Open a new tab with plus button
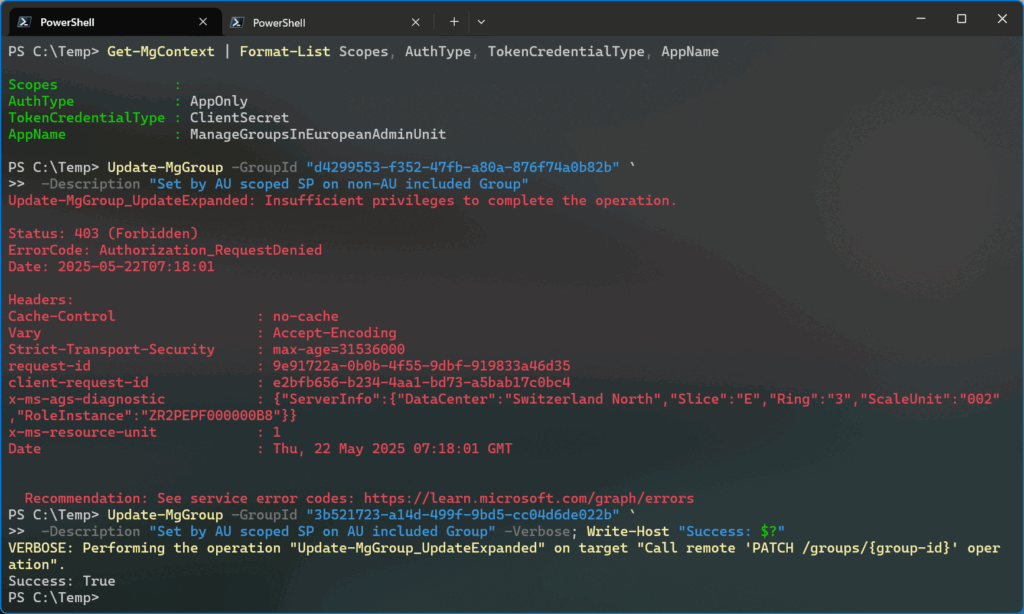The height and width of the screenshot is (614, 1024). click(x=454, y=22)
